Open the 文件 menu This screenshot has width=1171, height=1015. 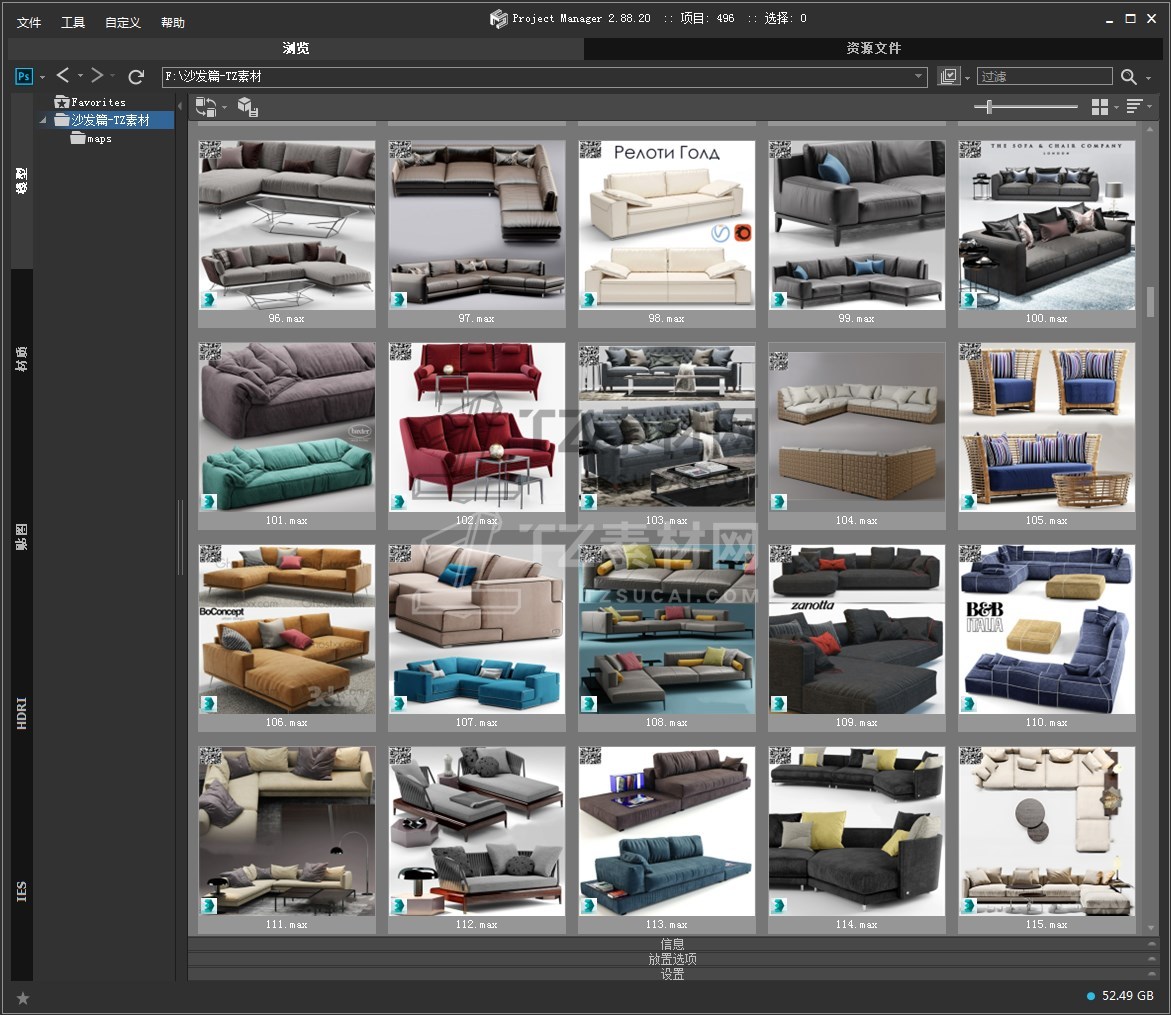click(x=29, y=22)
